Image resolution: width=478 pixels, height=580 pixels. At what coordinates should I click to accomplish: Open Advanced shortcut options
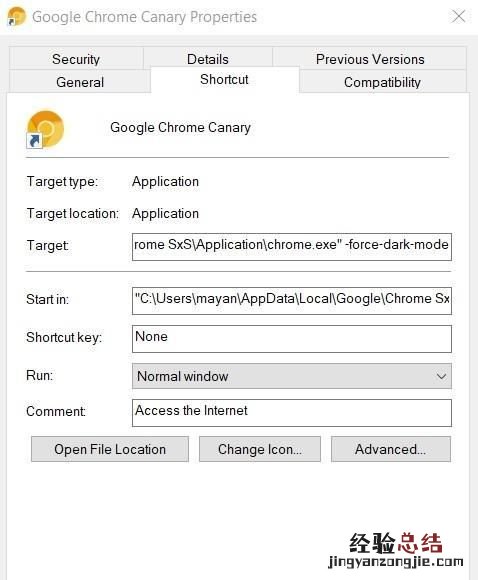point(391,449)
